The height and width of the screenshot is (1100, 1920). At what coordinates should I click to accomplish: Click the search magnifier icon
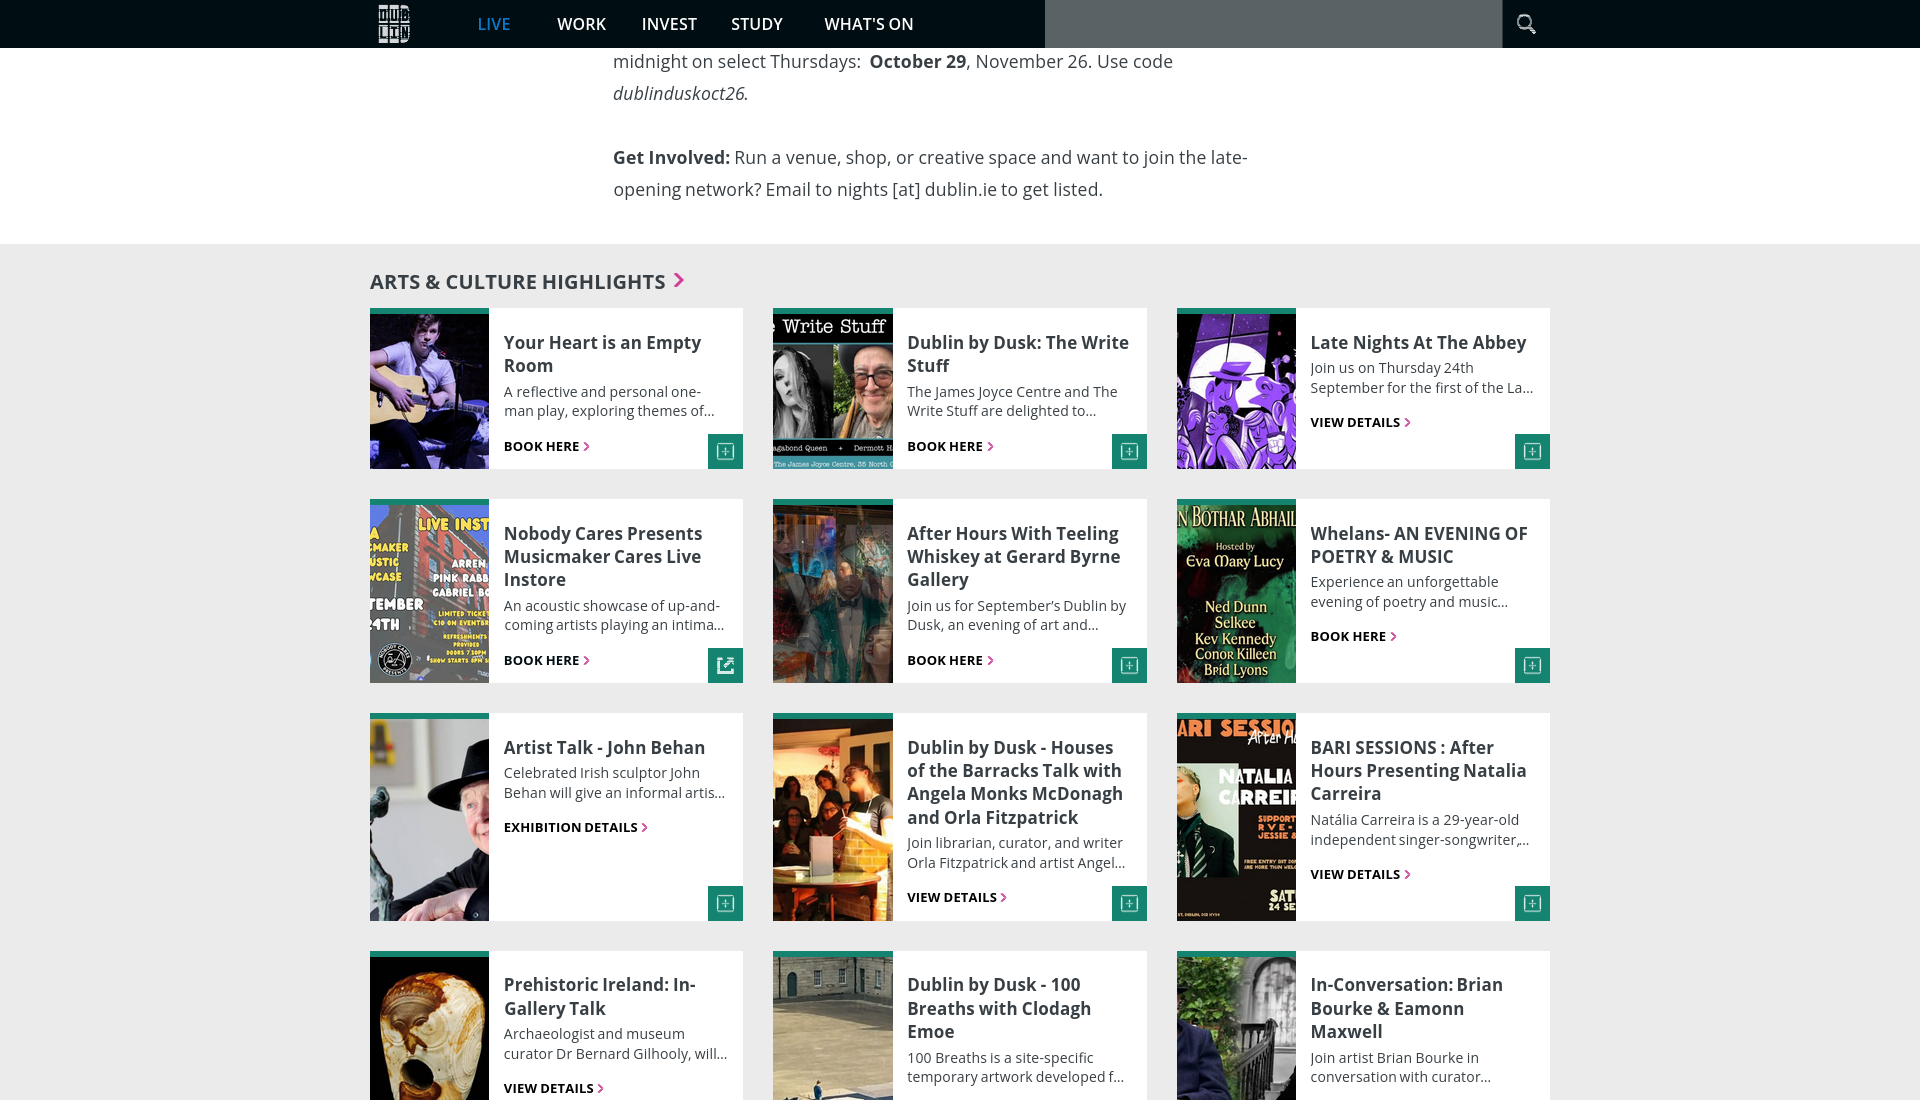pyautogui.click(x=1525, y=24)
